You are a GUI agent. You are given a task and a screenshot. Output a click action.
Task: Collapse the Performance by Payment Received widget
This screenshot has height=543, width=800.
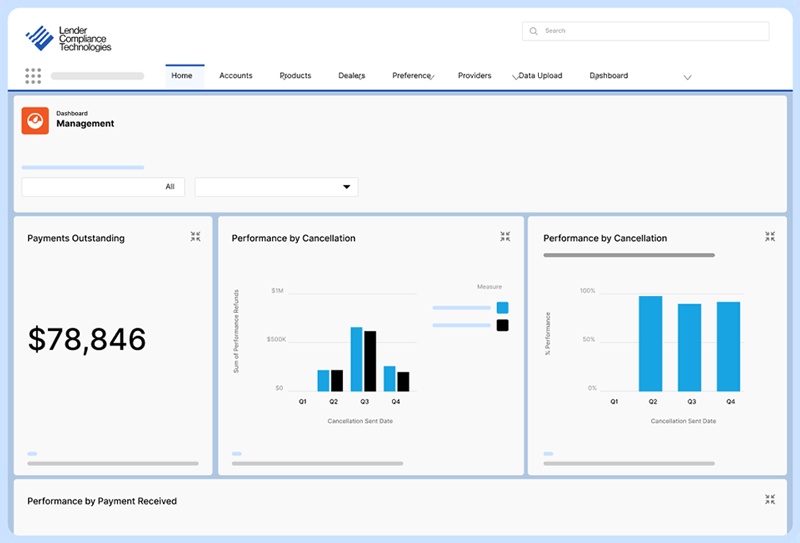[770, 499]
